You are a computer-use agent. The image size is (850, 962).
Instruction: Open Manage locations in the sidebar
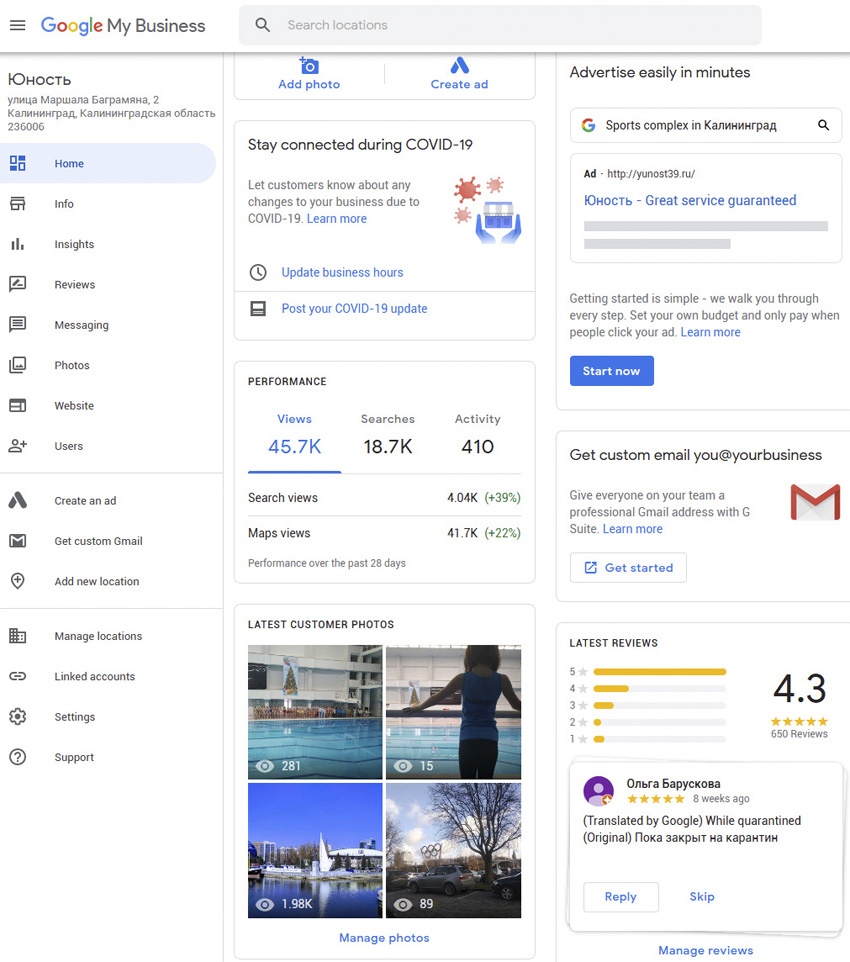click(108, 636)
